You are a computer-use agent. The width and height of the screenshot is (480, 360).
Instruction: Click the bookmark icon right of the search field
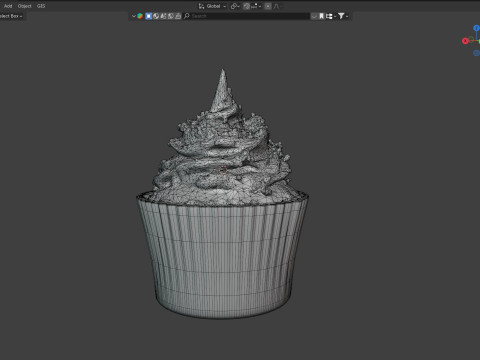[x=321, y=16]
